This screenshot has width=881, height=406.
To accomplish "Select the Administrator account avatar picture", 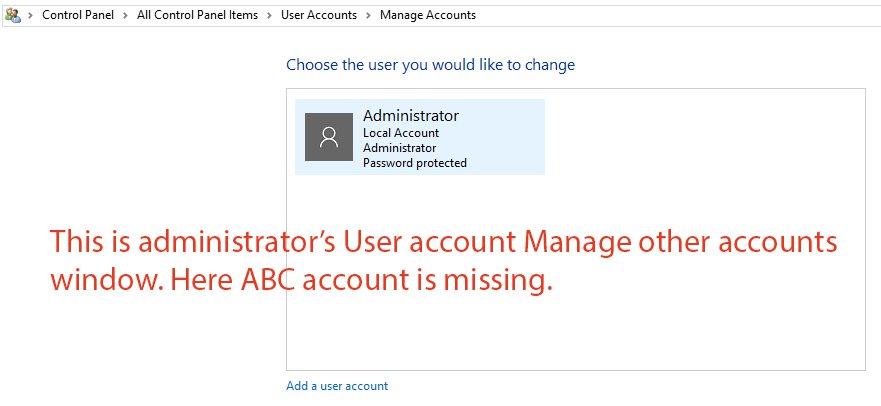I will coord(329,137).
